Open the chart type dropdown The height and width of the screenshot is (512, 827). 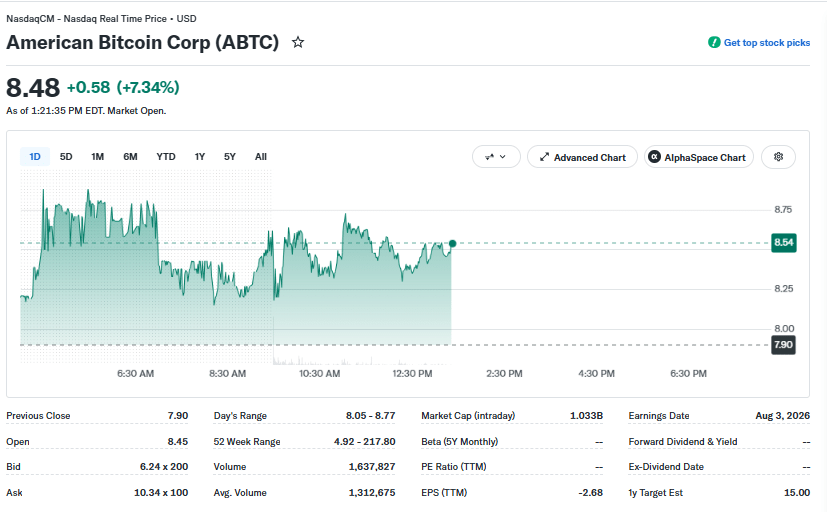(496, 157)
